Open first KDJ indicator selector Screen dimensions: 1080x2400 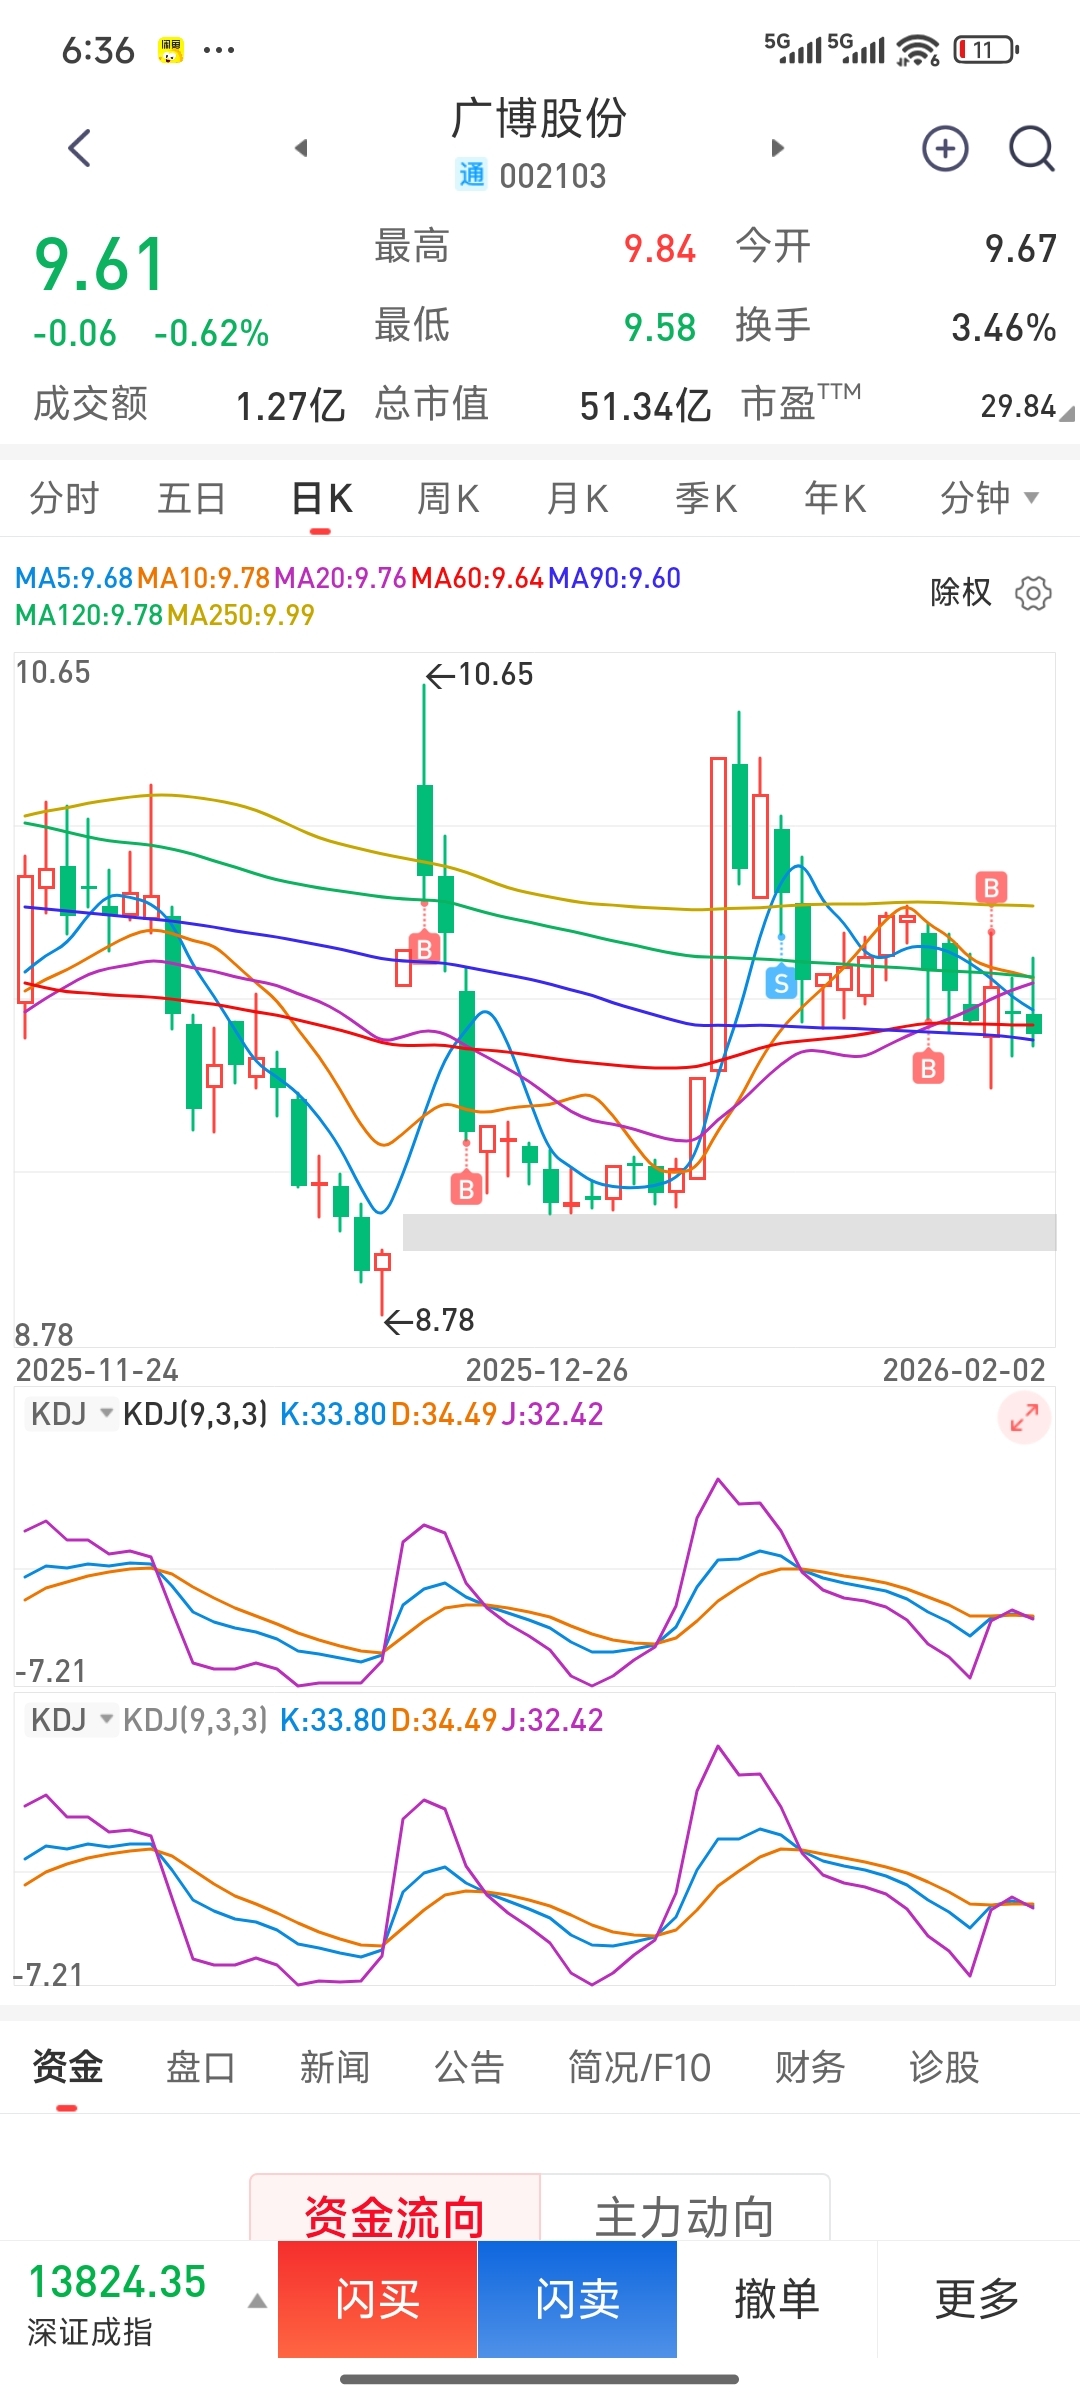tap(71, 1414)
